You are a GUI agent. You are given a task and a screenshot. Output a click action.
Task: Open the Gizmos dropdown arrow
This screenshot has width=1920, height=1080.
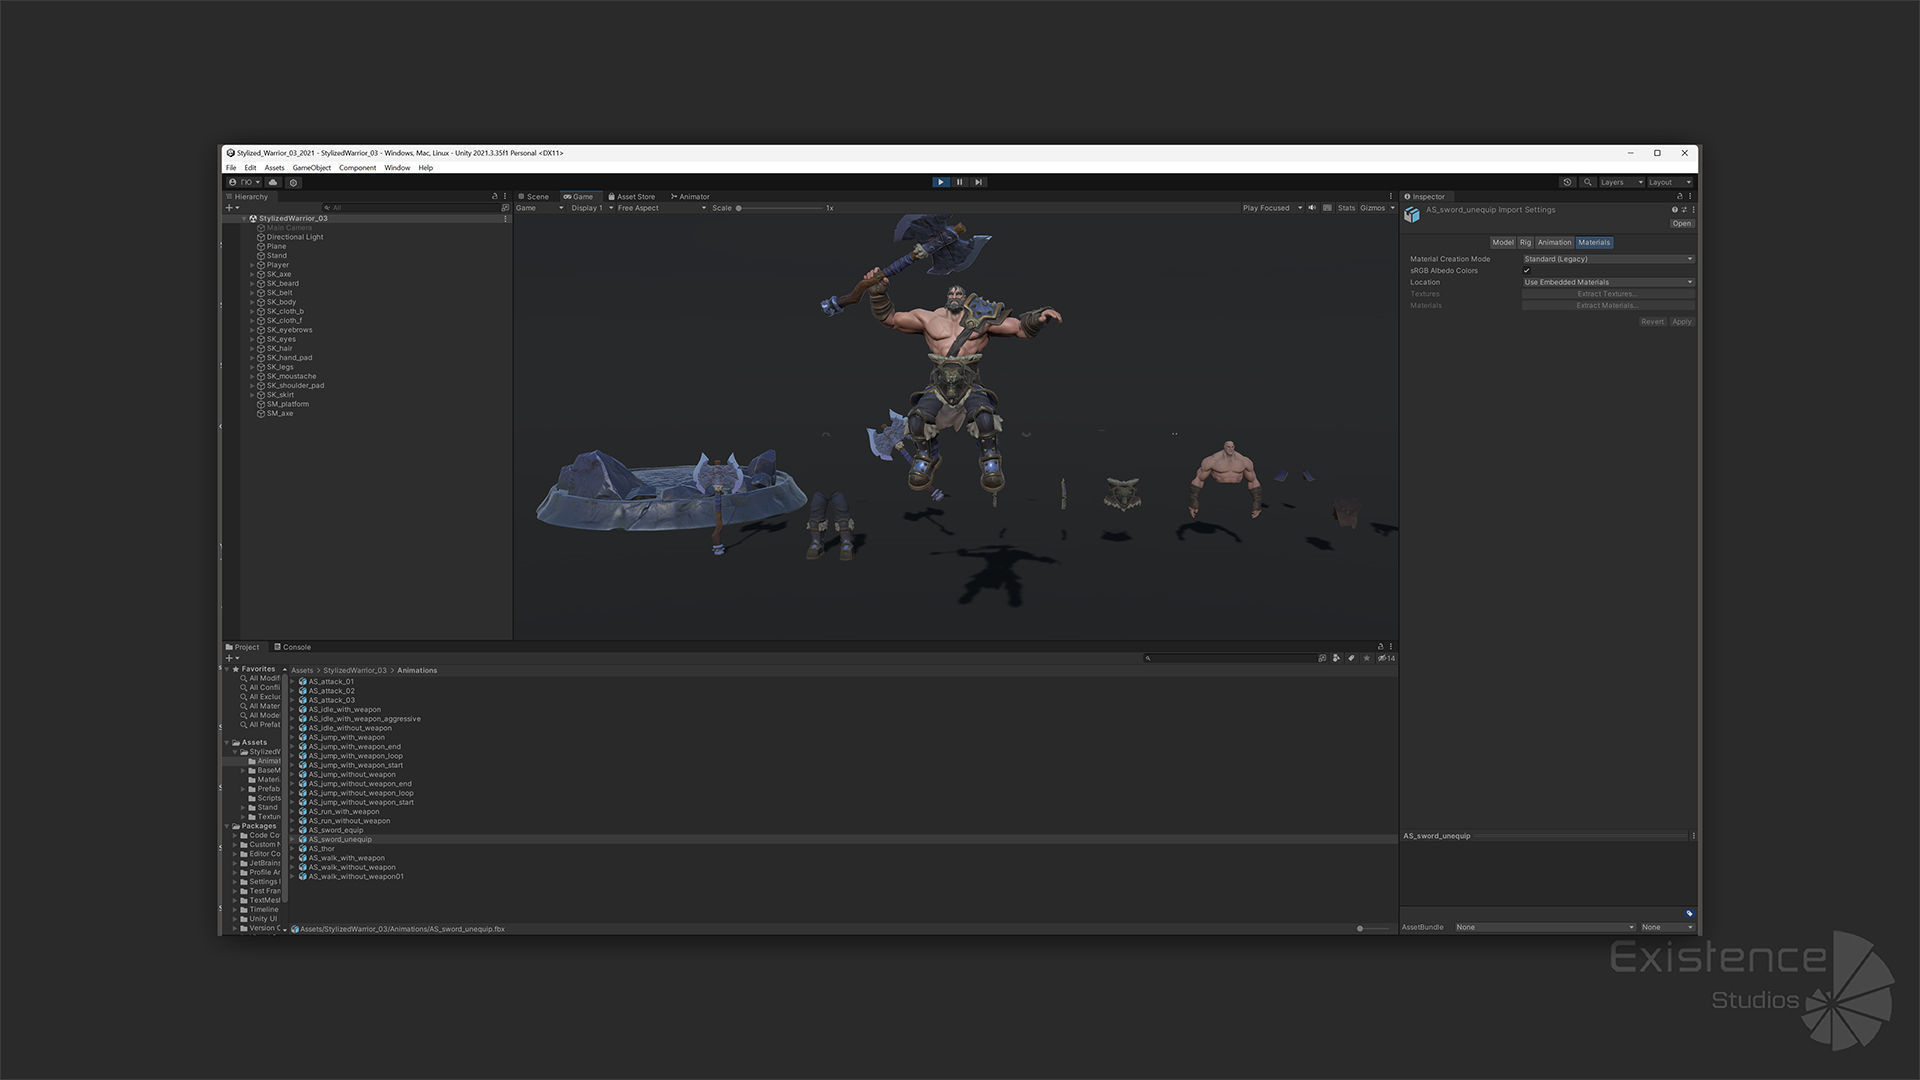tap(1392, 208)
